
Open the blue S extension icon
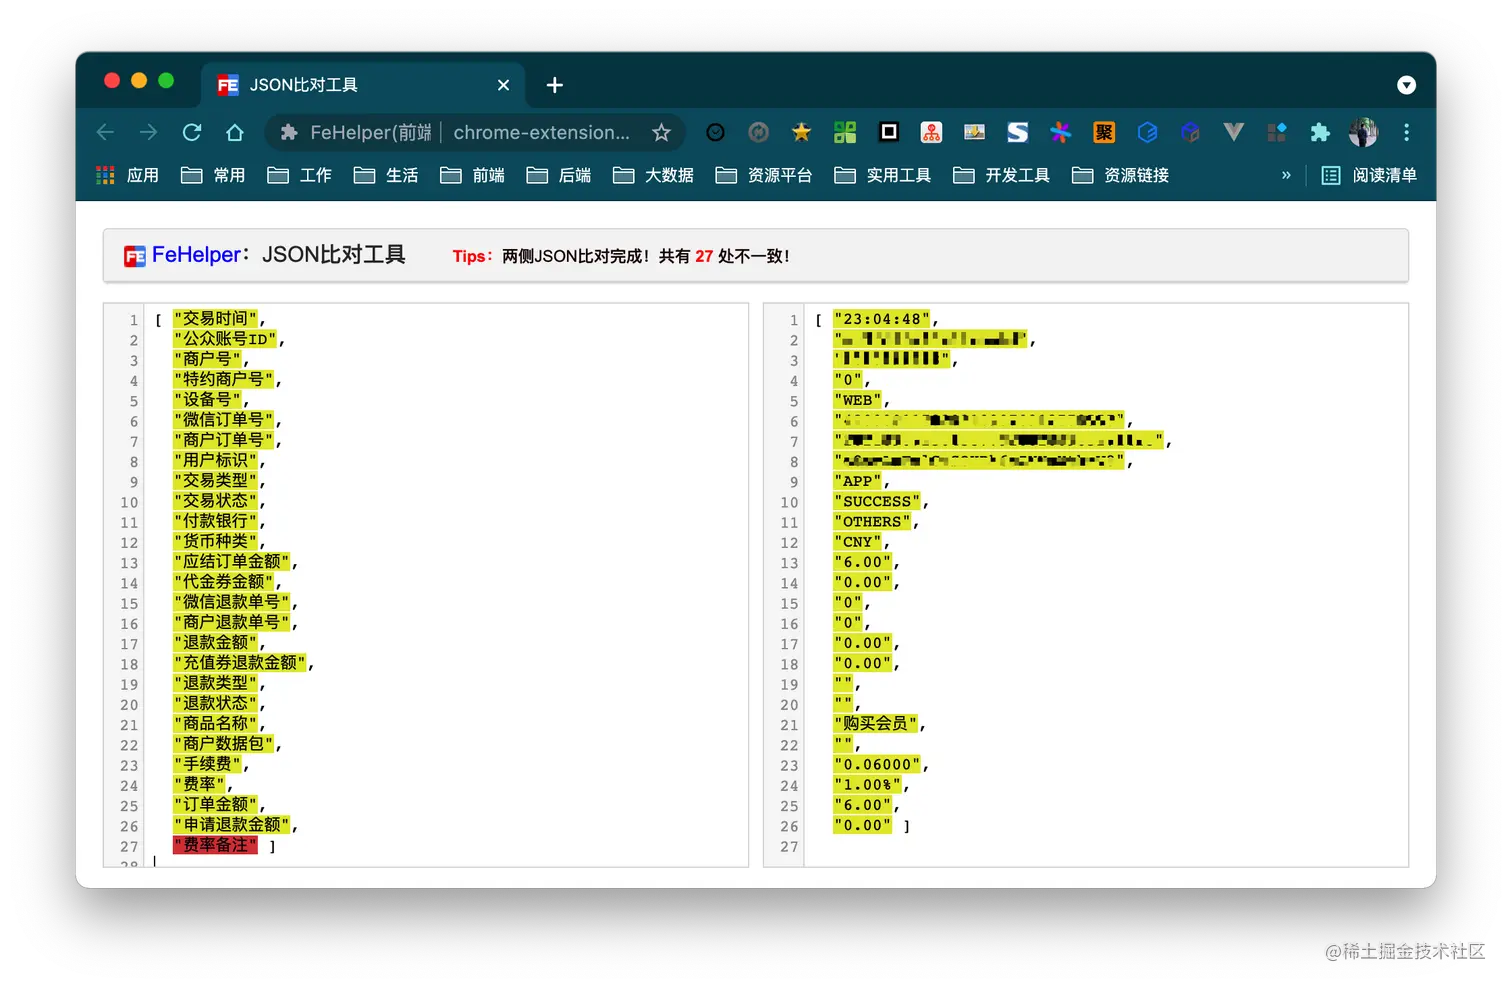click(1018, 132)
